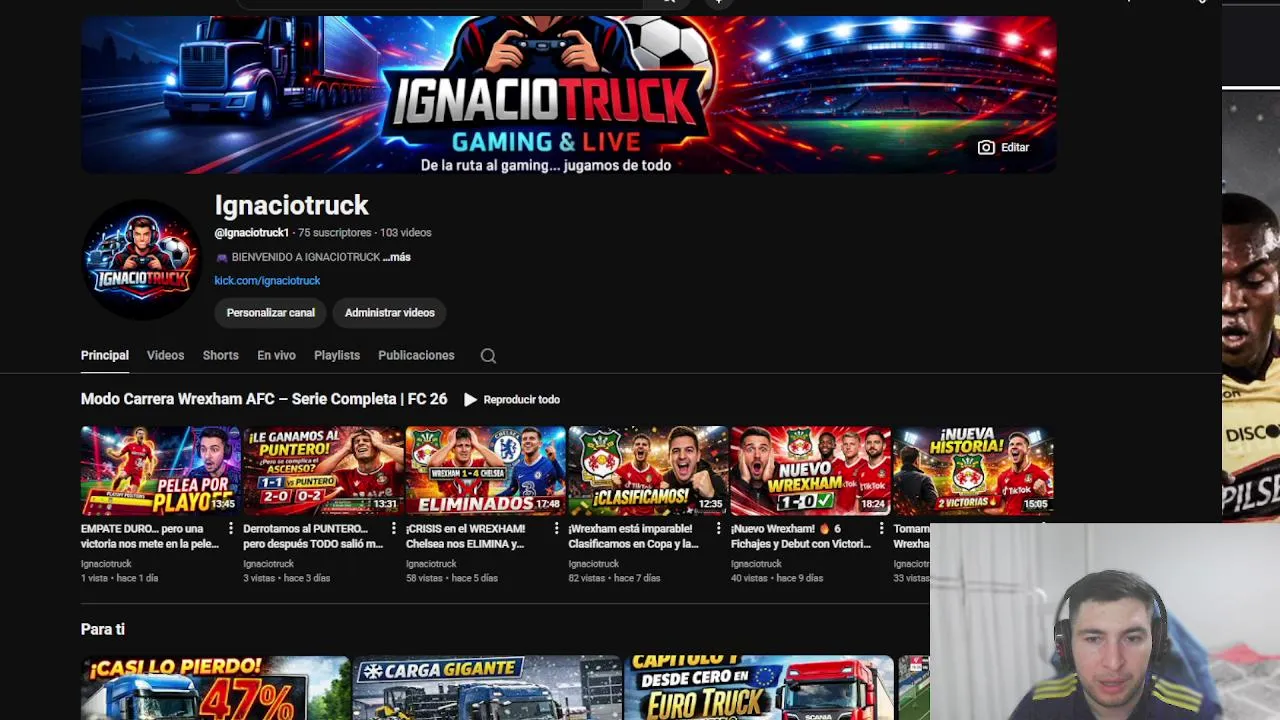The width and height of the screenshot is (1280, 720).
Task: Open options menu for Nuevo Wrexham video
Action: tap(881, 529)
